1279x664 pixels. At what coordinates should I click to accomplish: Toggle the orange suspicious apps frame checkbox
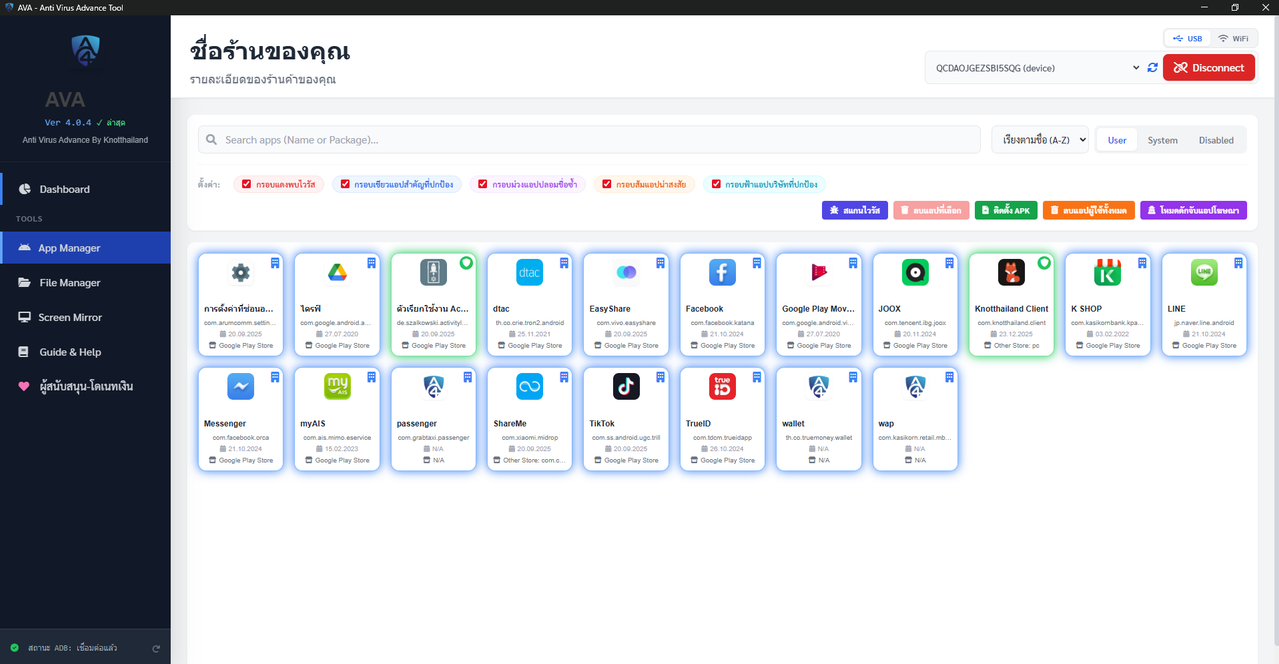607,184
